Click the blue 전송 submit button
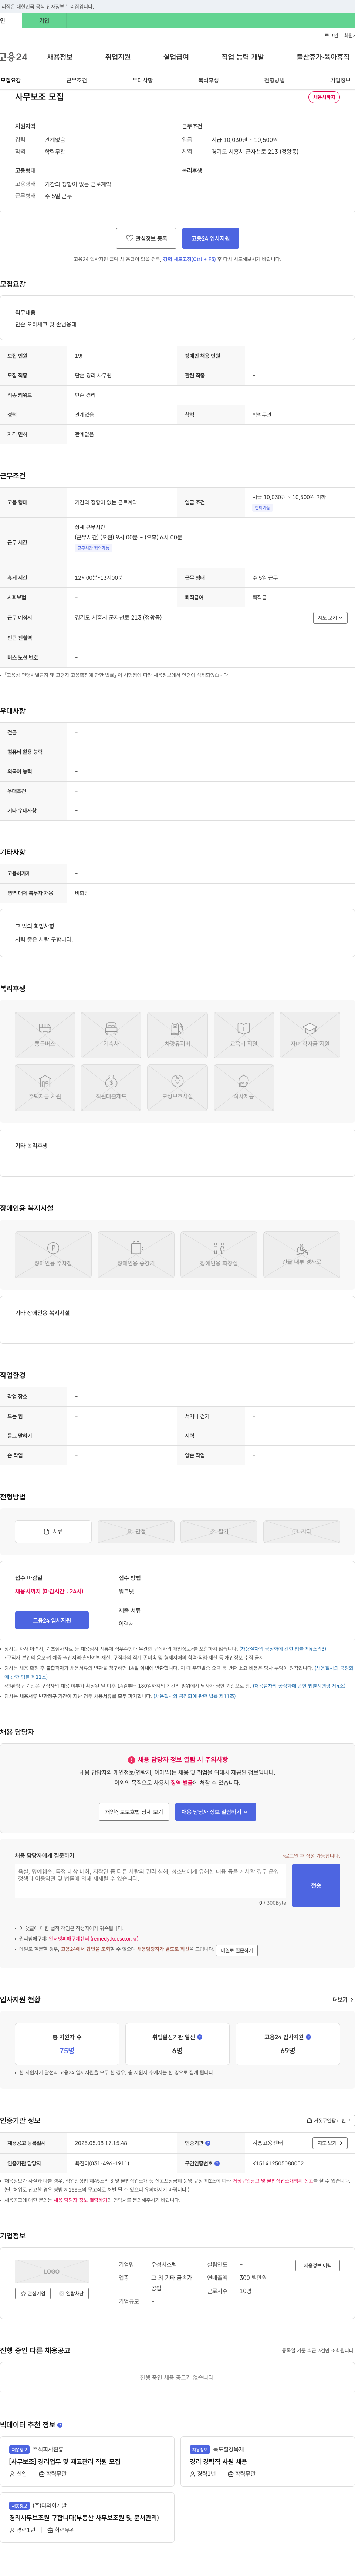 [316, 1885]
